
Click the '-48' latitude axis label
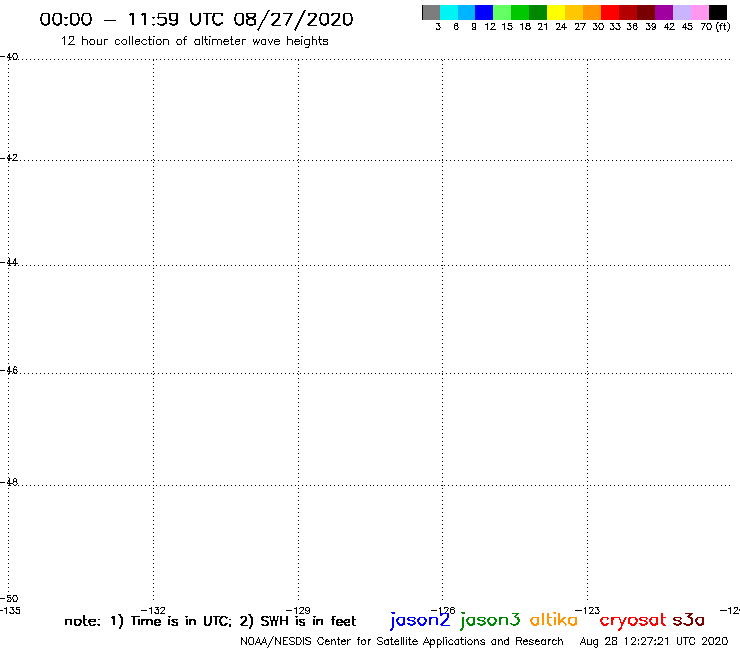(9, 482)
